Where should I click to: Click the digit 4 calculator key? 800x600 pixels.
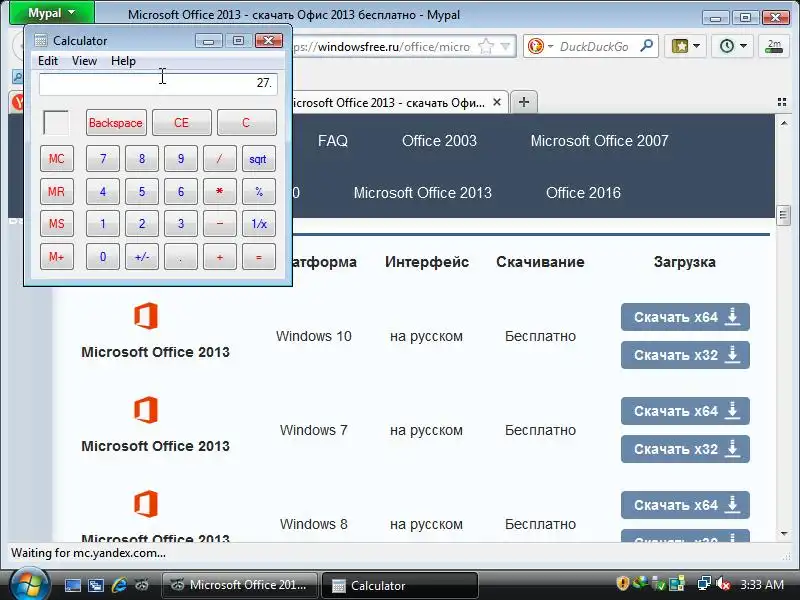click(x=103, y=191)
